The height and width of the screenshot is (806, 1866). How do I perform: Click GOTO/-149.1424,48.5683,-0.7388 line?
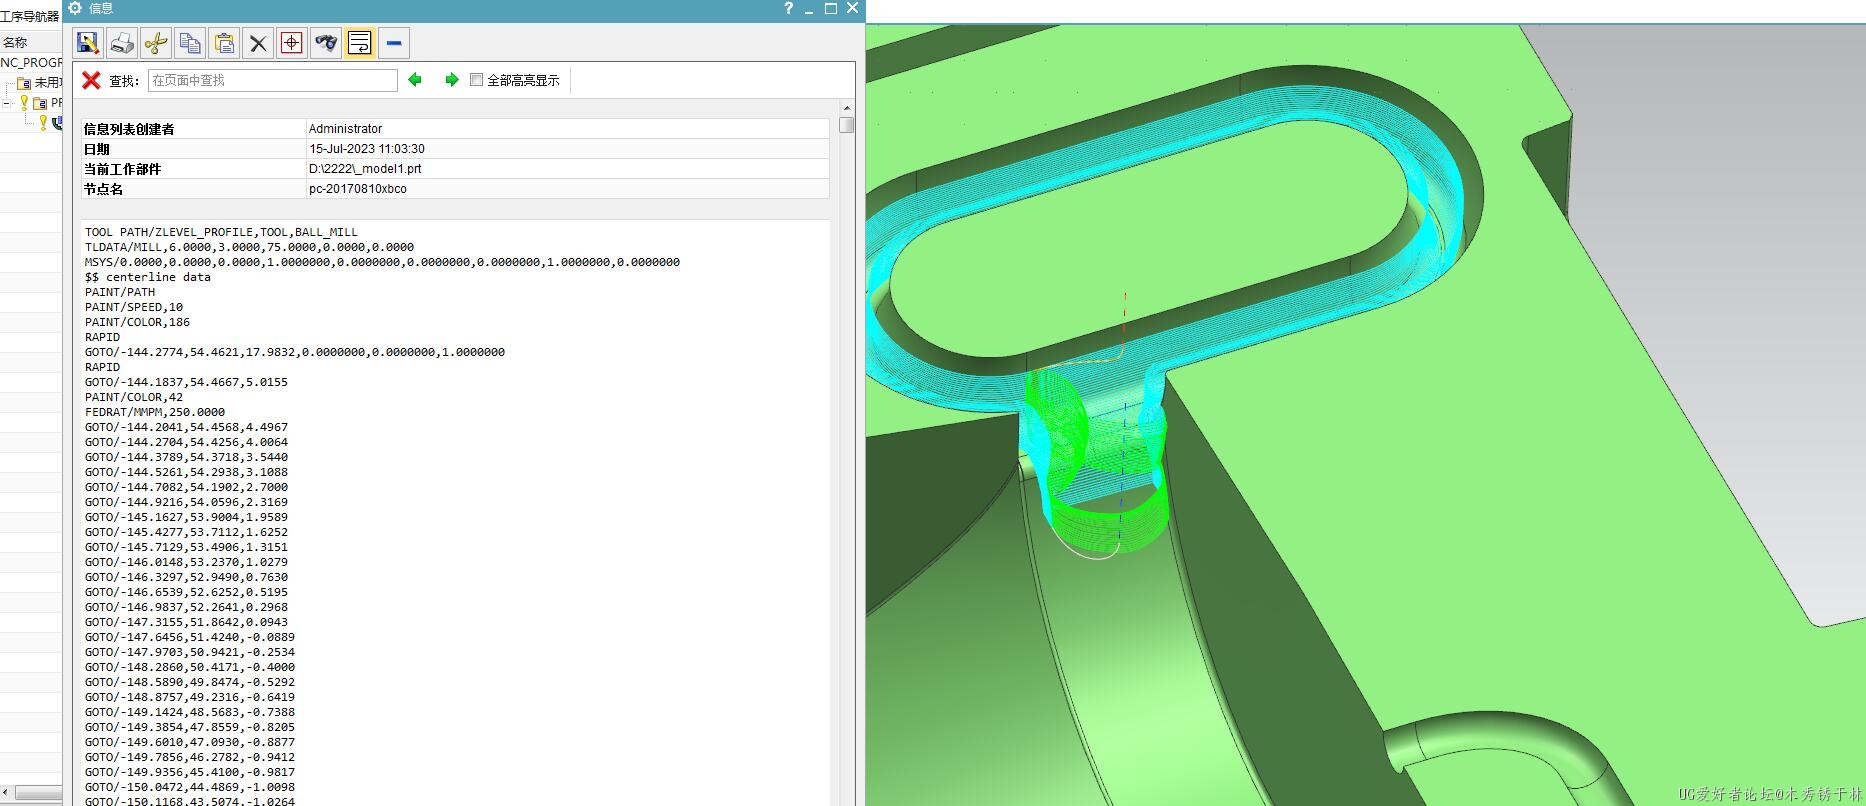click(190, 712)
